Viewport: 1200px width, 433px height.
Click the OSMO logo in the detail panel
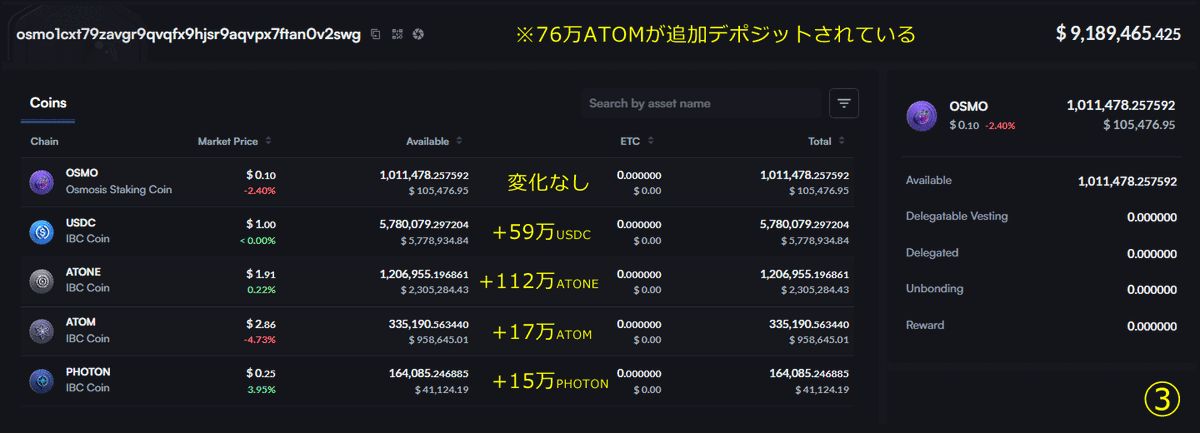click(921, 115)
